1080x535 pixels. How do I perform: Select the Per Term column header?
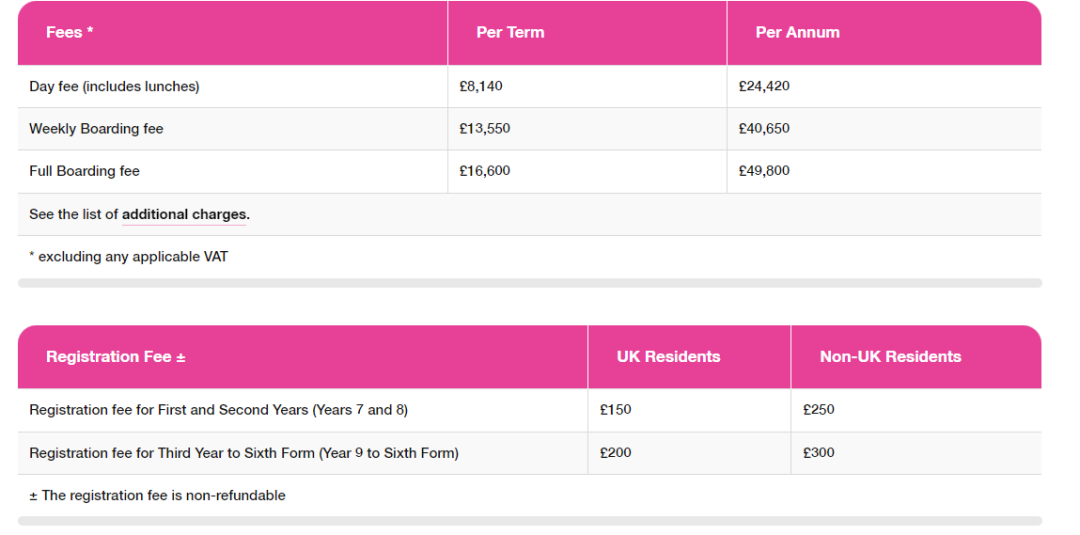click(510, 32)
